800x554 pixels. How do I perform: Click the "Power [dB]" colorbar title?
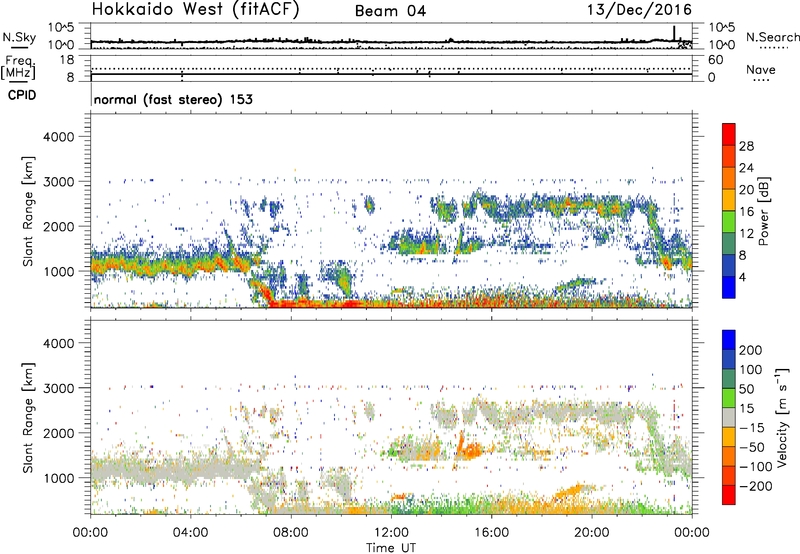click(764, 211)
